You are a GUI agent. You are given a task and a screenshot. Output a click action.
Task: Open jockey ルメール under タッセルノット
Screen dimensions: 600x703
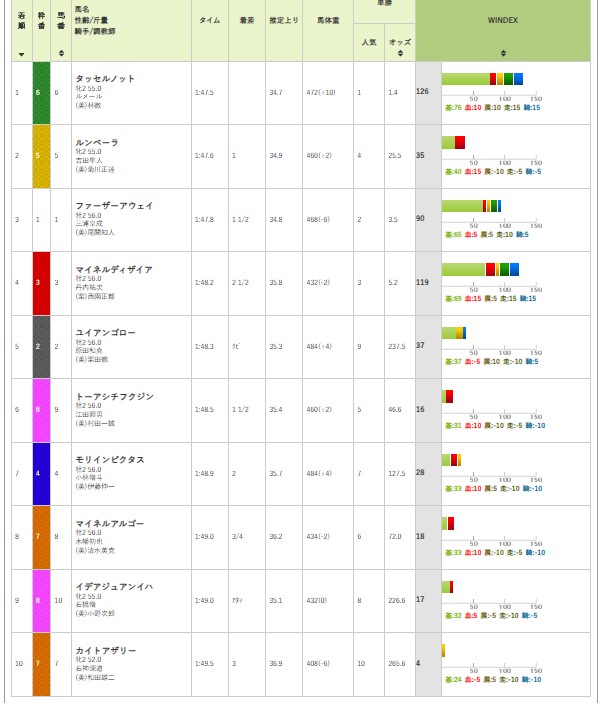88,96
